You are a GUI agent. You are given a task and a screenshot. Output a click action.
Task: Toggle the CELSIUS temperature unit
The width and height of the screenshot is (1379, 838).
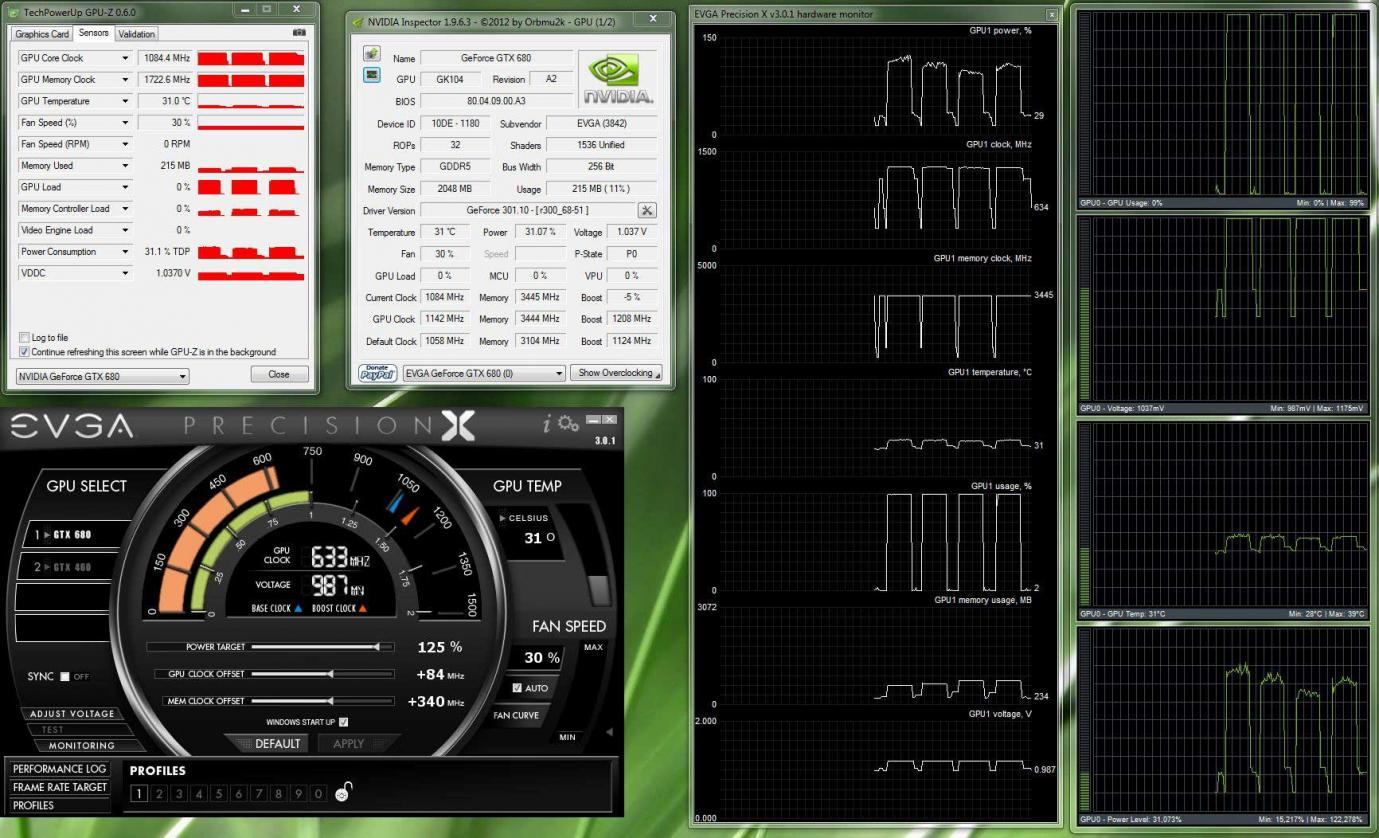523,518
